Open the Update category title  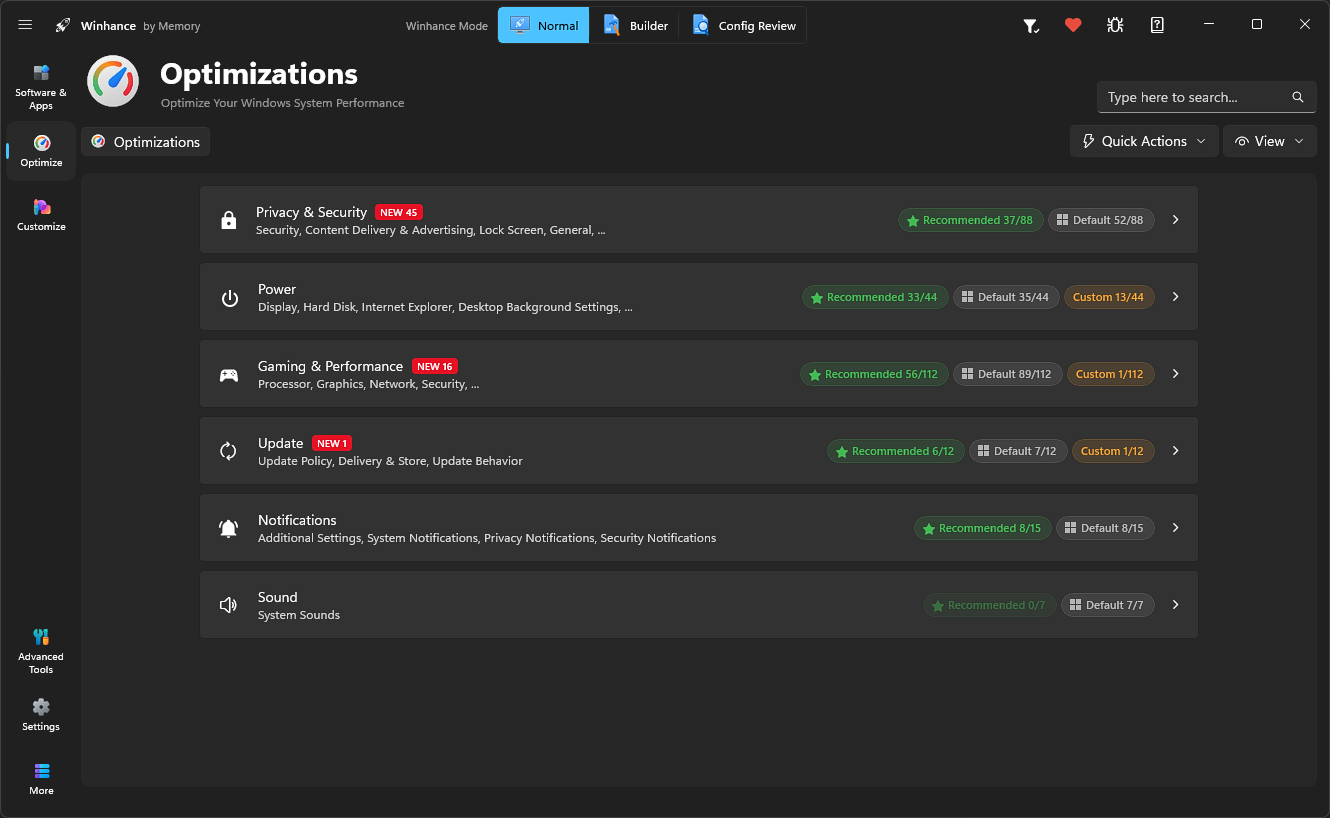click(280, 443)
